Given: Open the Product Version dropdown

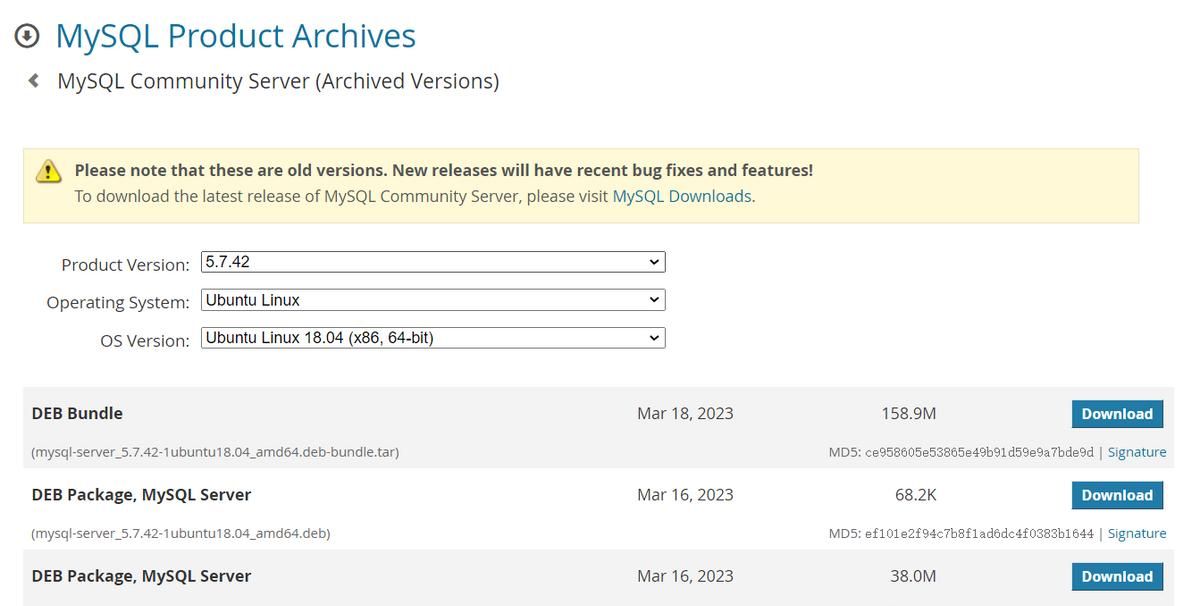Looking at the screenshot, I should [430, 261].
